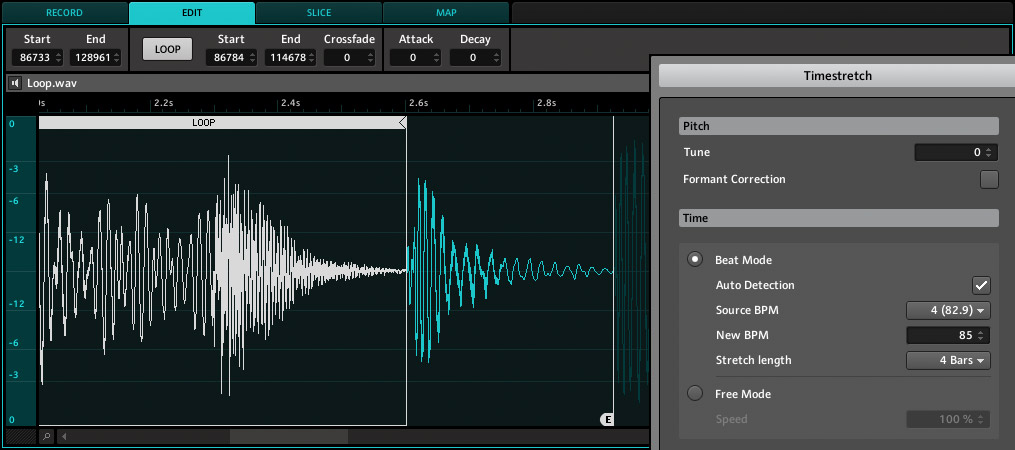This screenshot has width=1015, height=450.
Task: Enable the Formant Correction checkbox
Action: [x=989, y=179]
